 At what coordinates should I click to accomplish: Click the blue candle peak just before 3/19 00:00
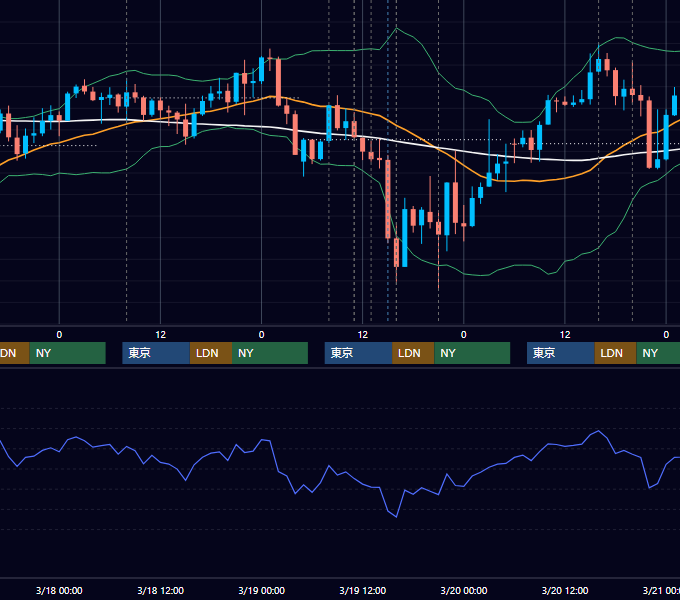pyautogui.click(x=262, y=68)
